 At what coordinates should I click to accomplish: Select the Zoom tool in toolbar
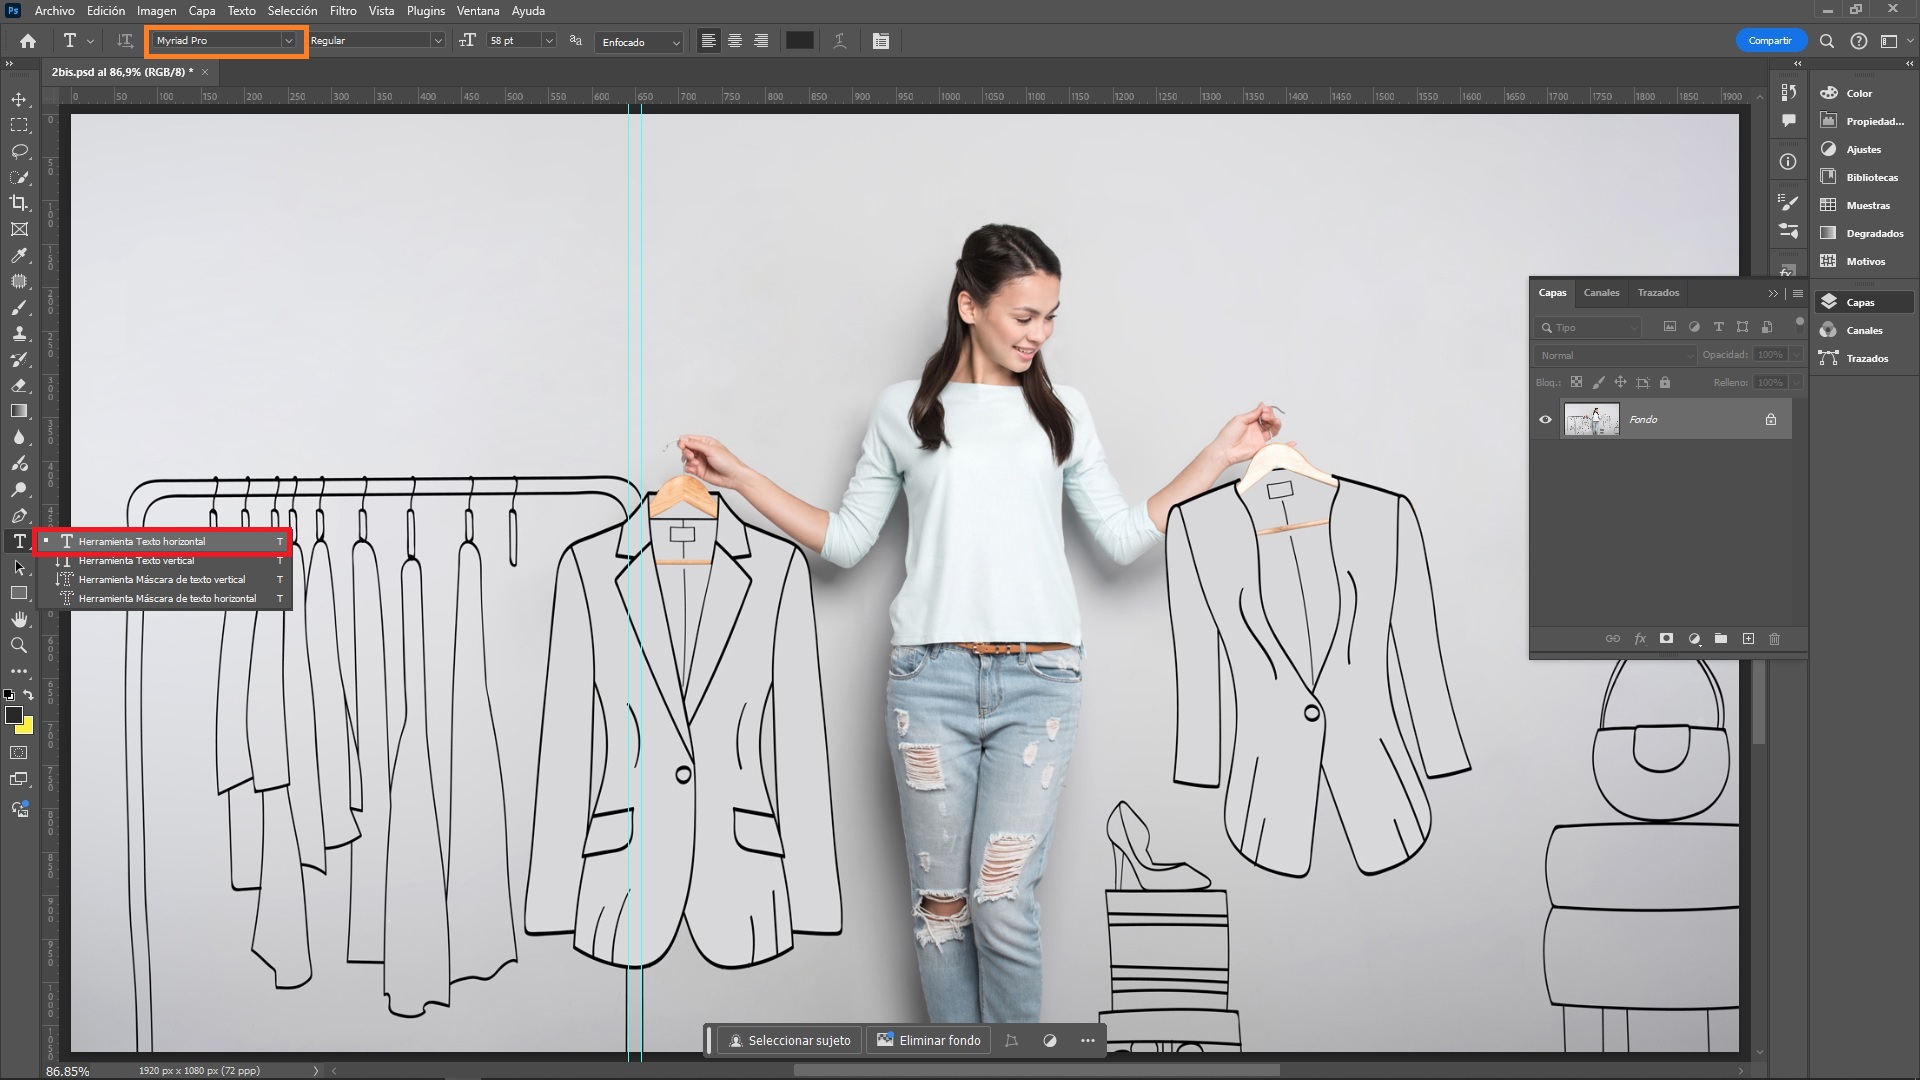[19, 645]
